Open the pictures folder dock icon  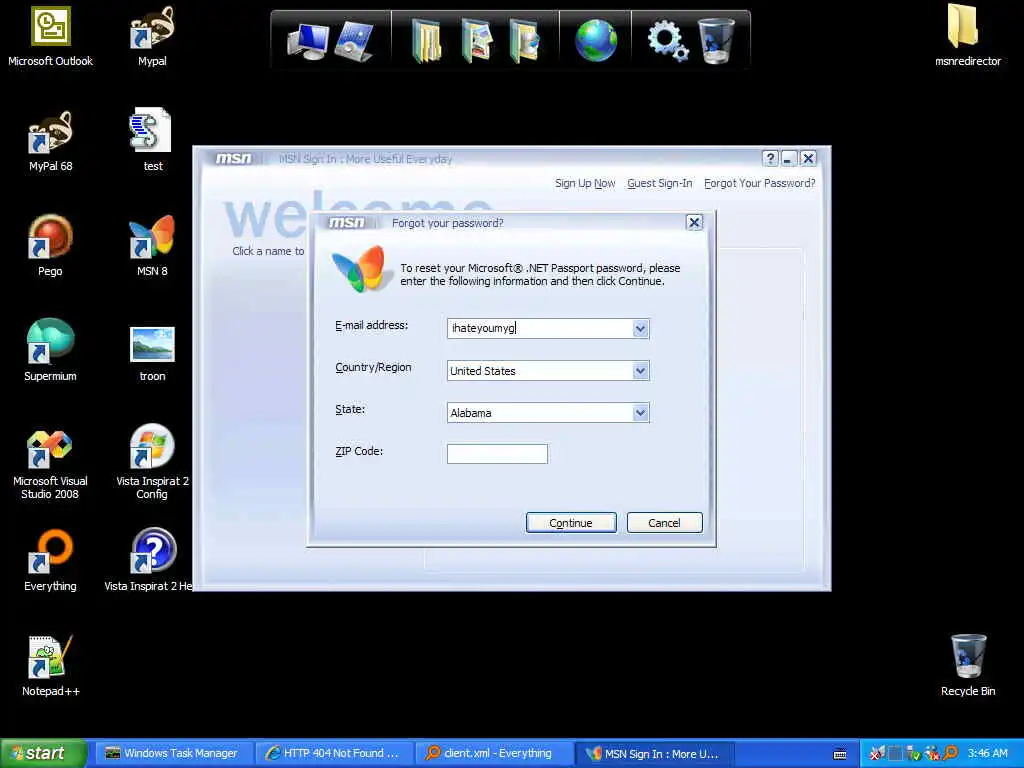click(x=477, y=41)
